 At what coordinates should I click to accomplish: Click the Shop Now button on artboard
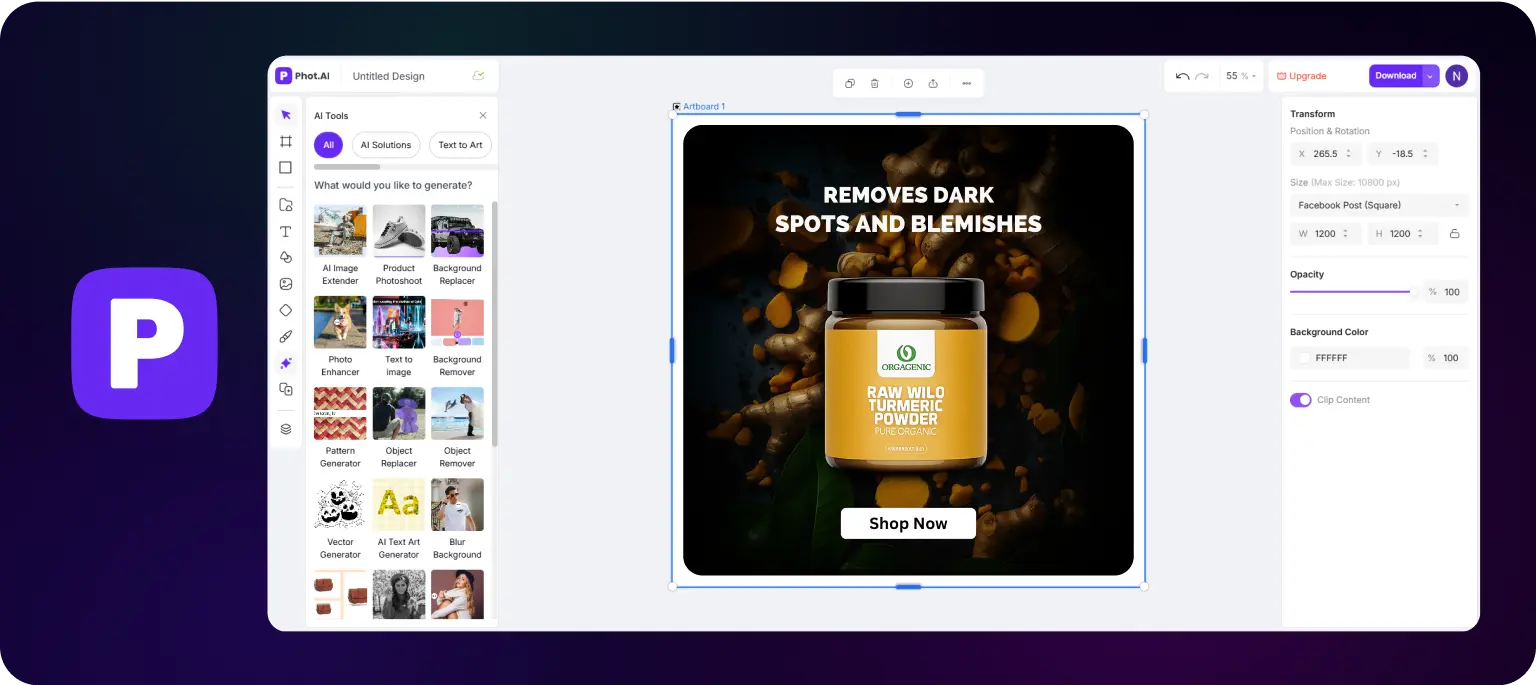pyautogui.click(x=908, y=523)
